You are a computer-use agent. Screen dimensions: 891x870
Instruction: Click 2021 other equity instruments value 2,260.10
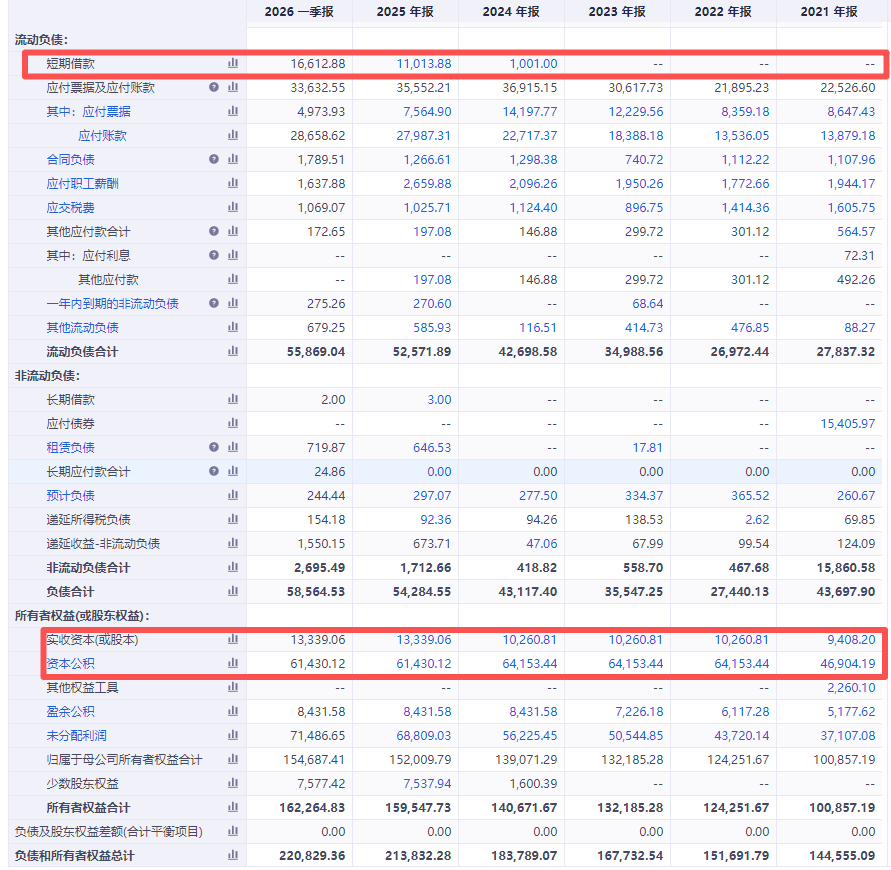(x=851, y=688)
